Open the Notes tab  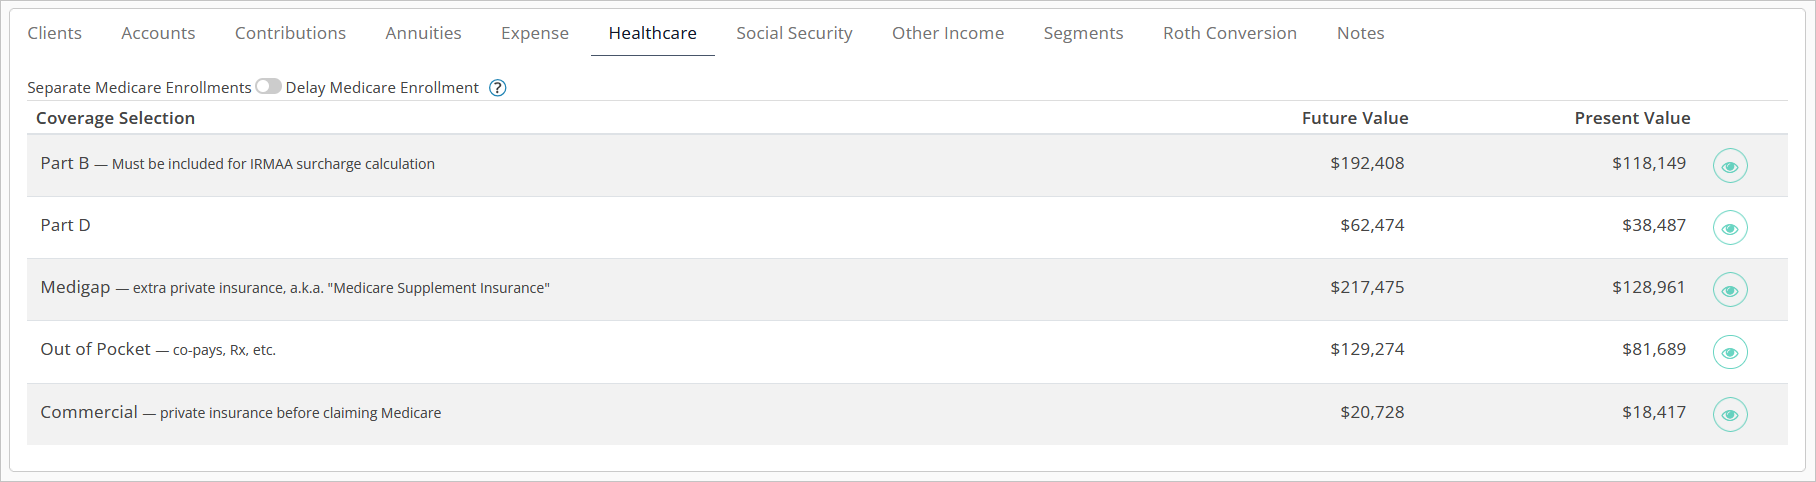click(1360, 33)
